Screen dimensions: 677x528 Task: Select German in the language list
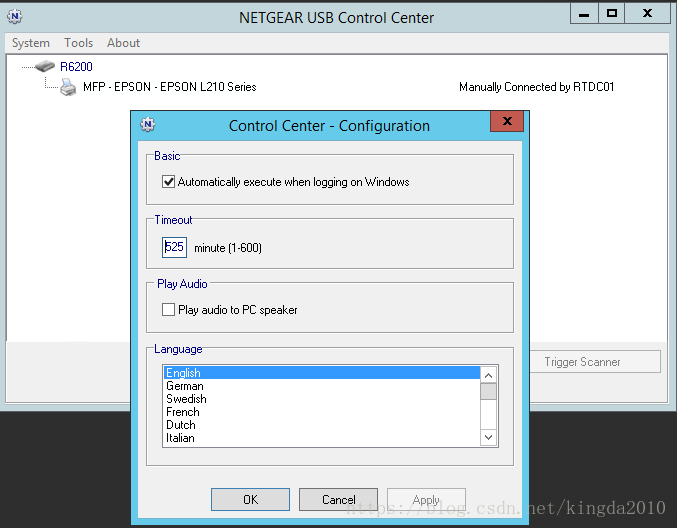322,386
